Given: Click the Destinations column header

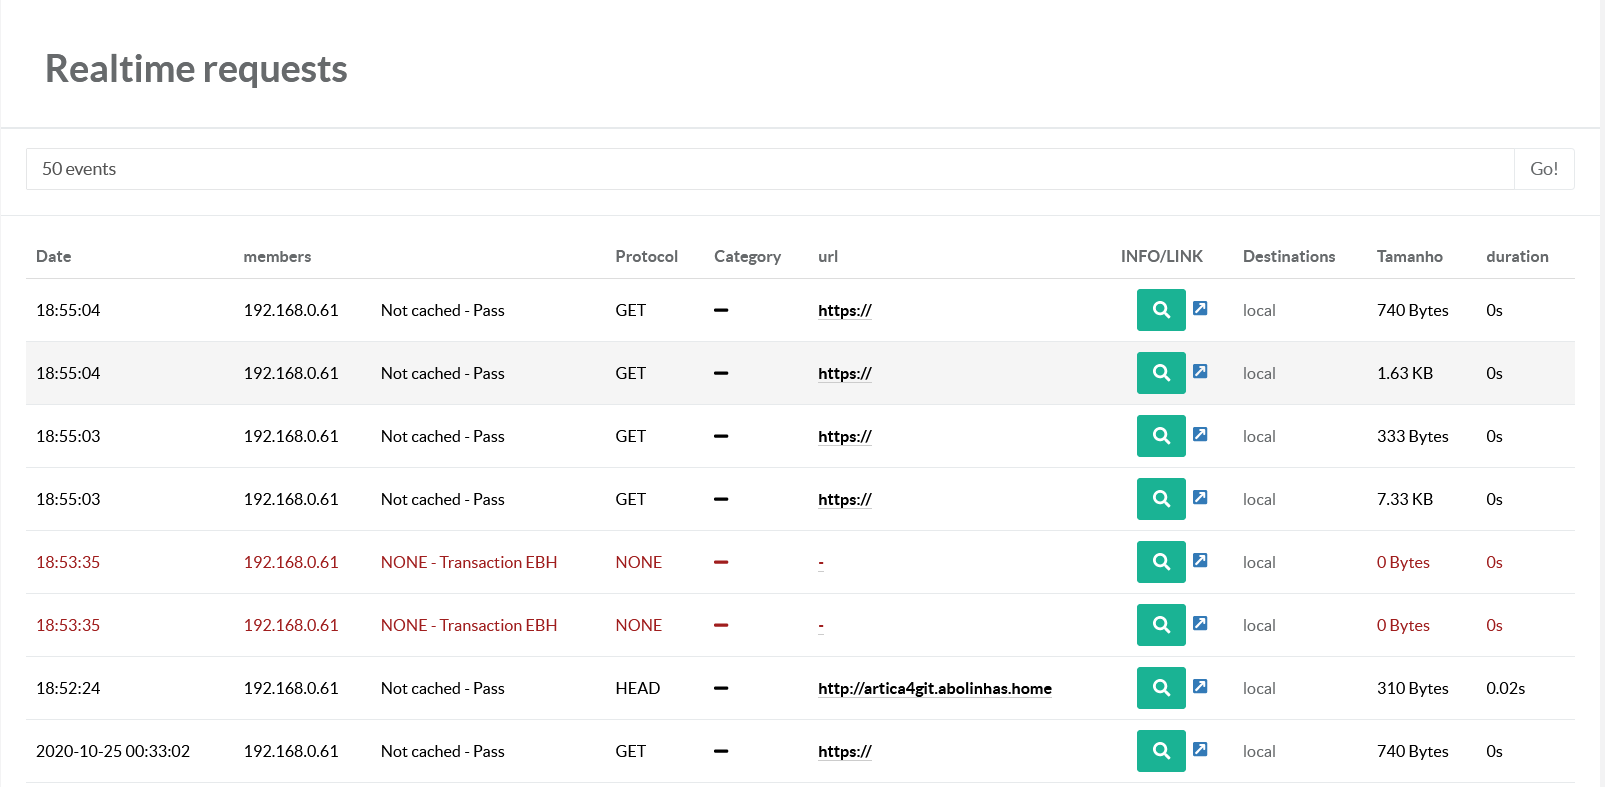Looking at the screenshot, I should click(x=1289, y=256).
